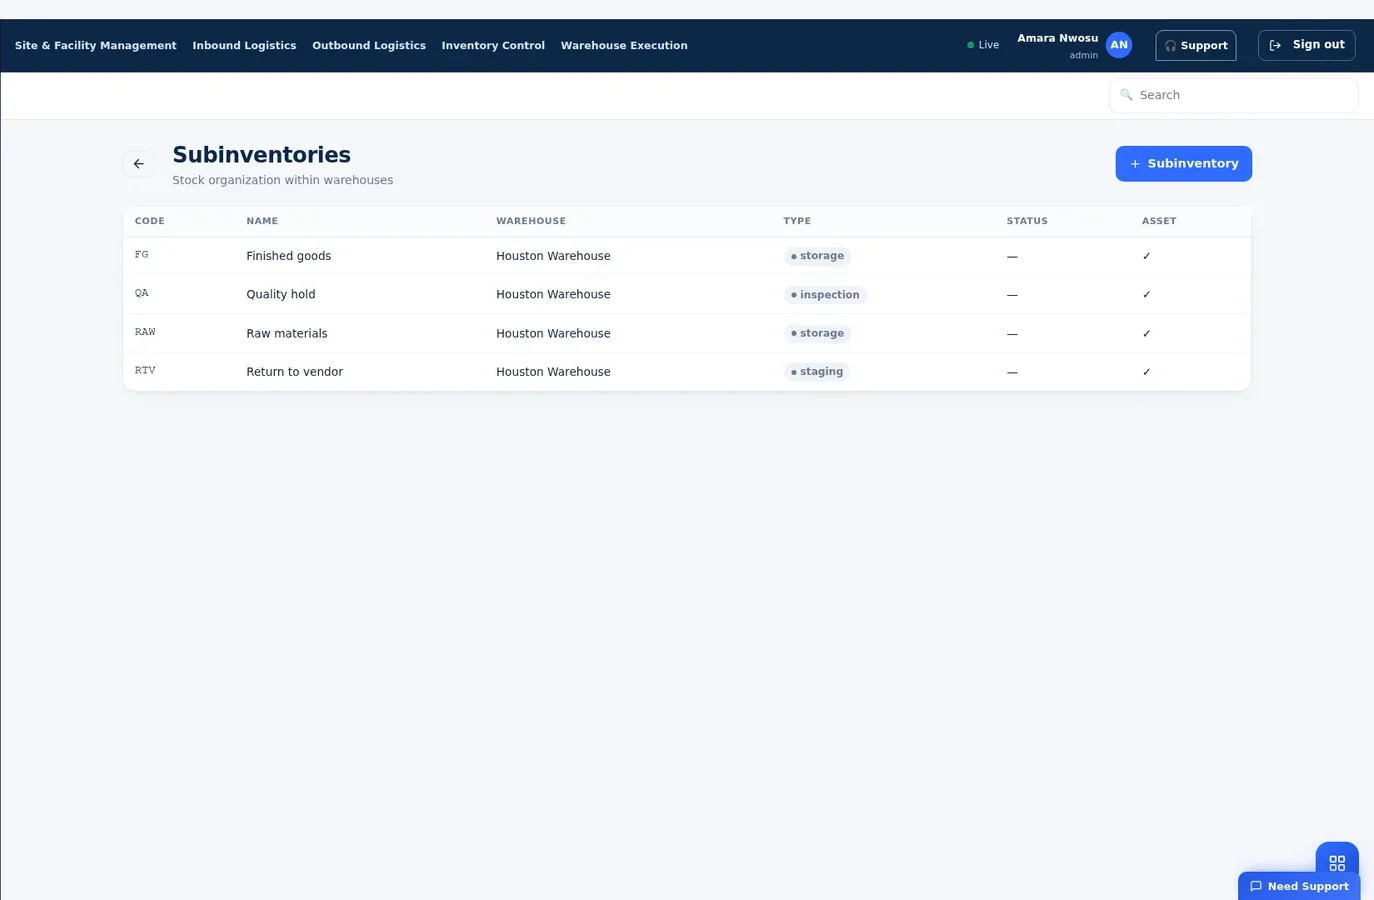Open Site & Facility Management menu

point(96,46)
